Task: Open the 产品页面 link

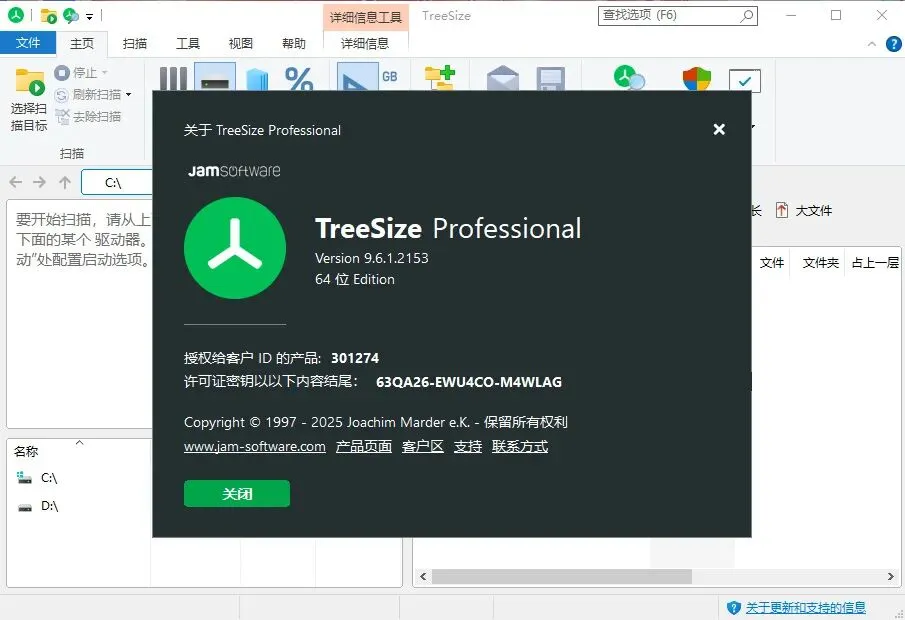Action: click(364, 446)
